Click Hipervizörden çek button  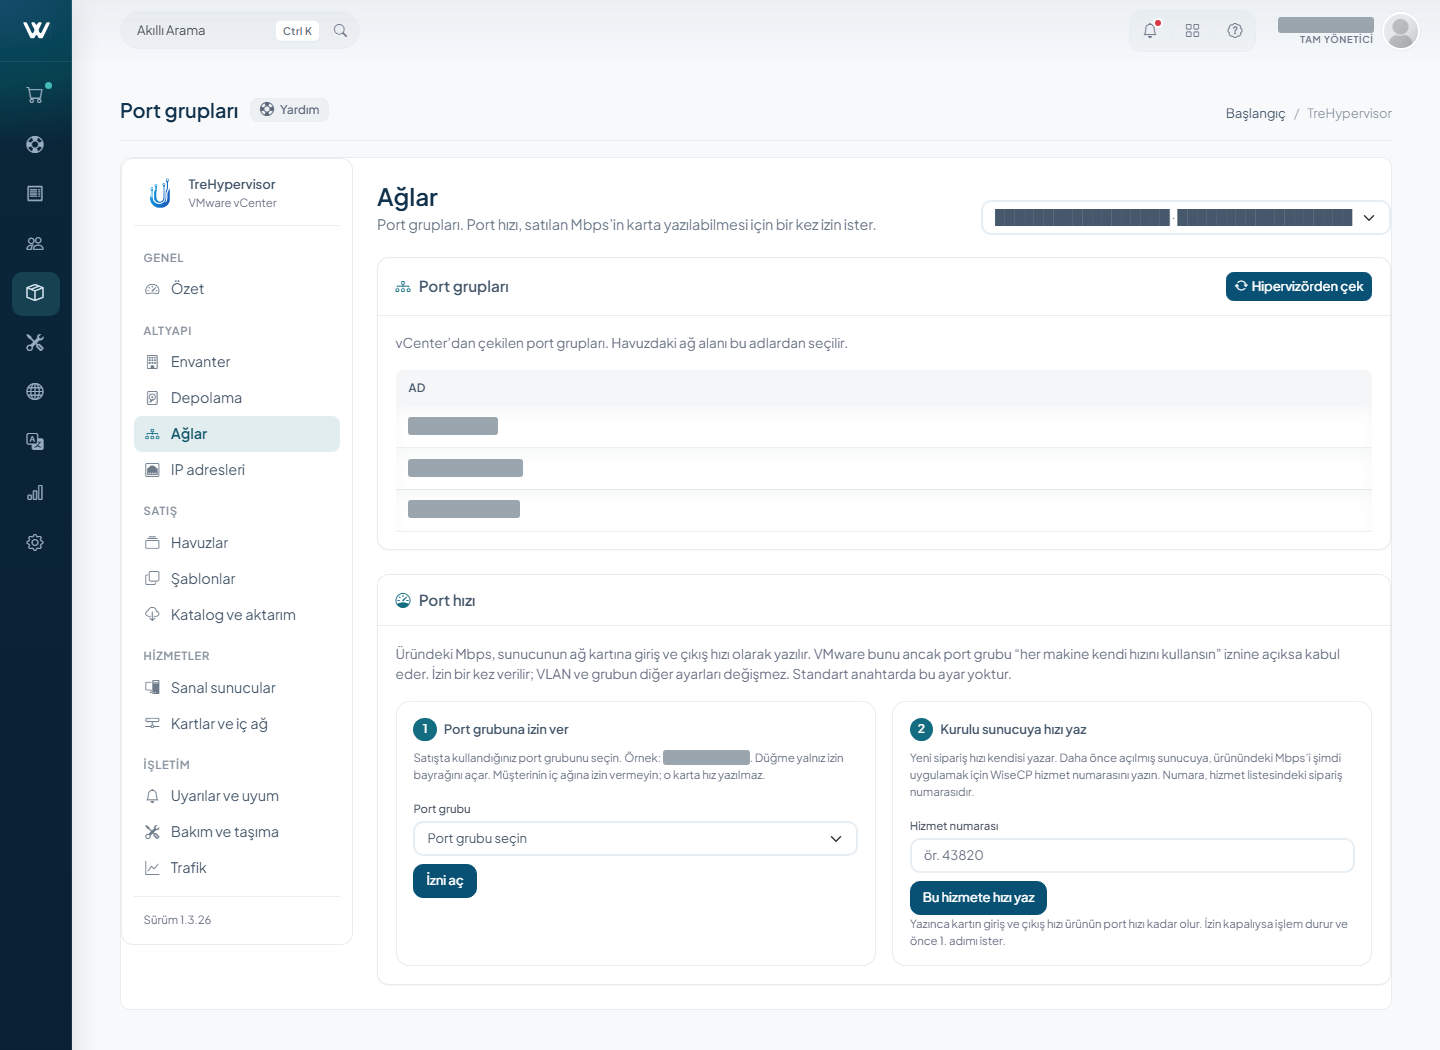(x=1298, y=286)
